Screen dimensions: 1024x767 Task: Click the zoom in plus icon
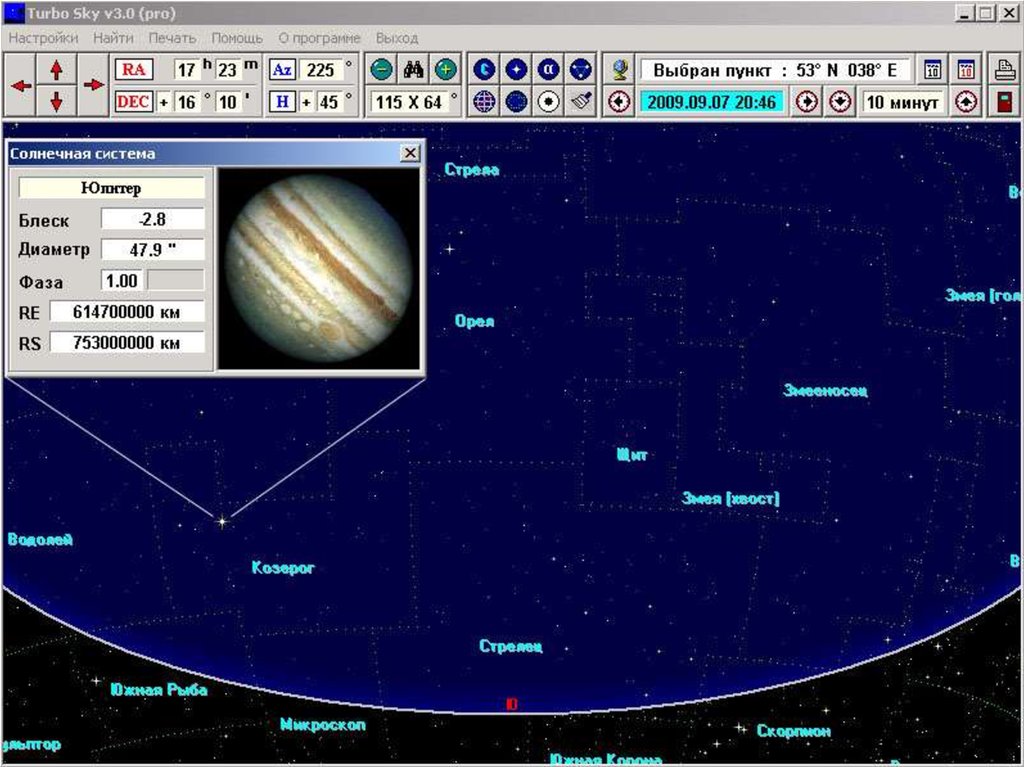(446, 70)
